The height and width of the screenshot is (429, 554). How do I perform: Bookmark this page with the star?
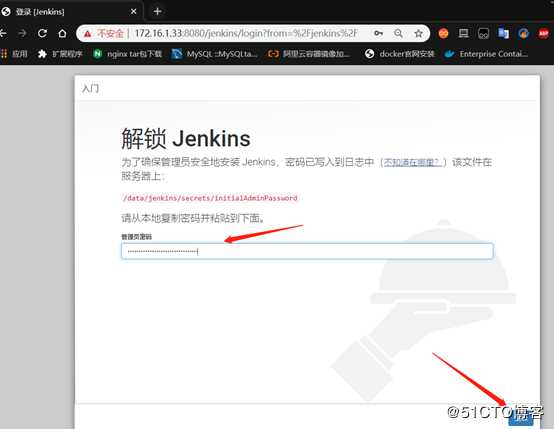pyautogui.click(x=418, y=33)
